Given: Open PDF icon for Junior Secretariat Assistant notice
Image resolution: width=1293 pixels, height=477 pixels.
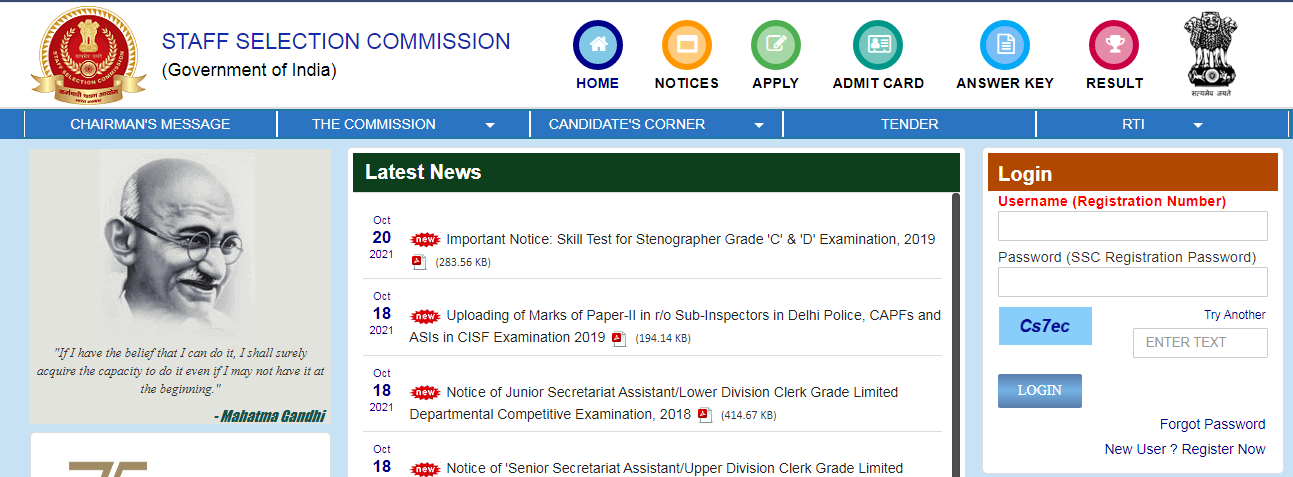Looking at the screenshot, I should click(704, 414).
